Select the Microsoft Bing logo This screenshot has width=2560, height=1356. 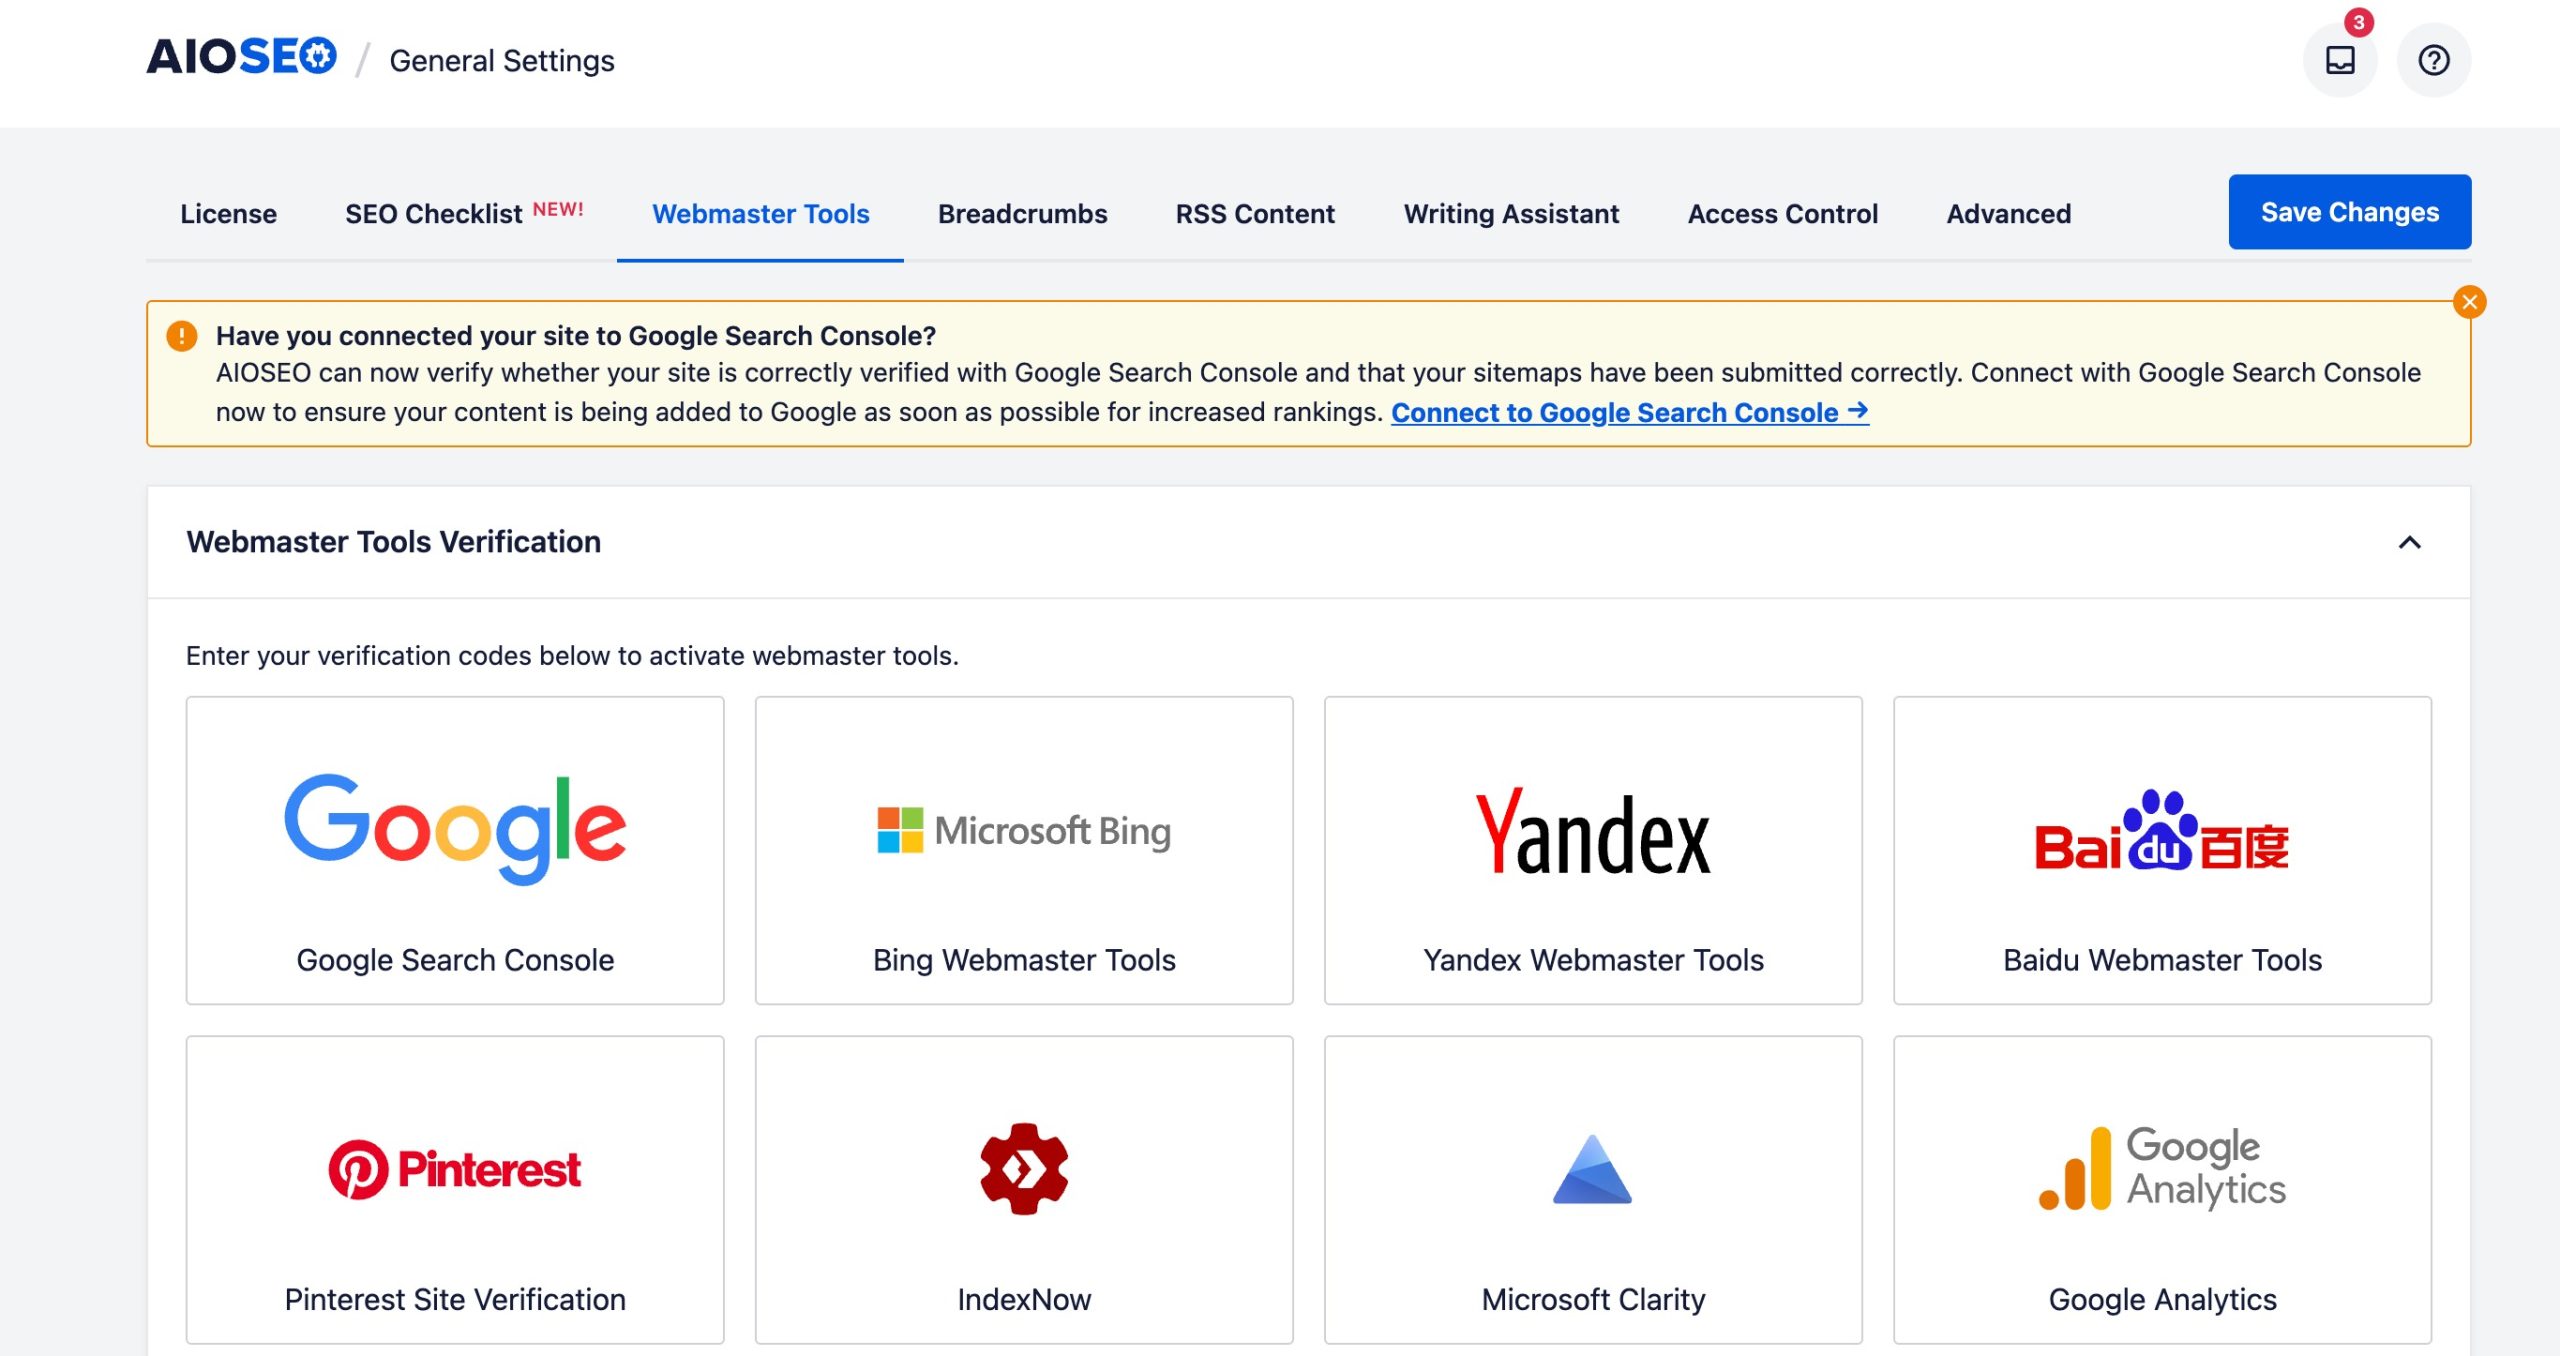coord(1024,830)
